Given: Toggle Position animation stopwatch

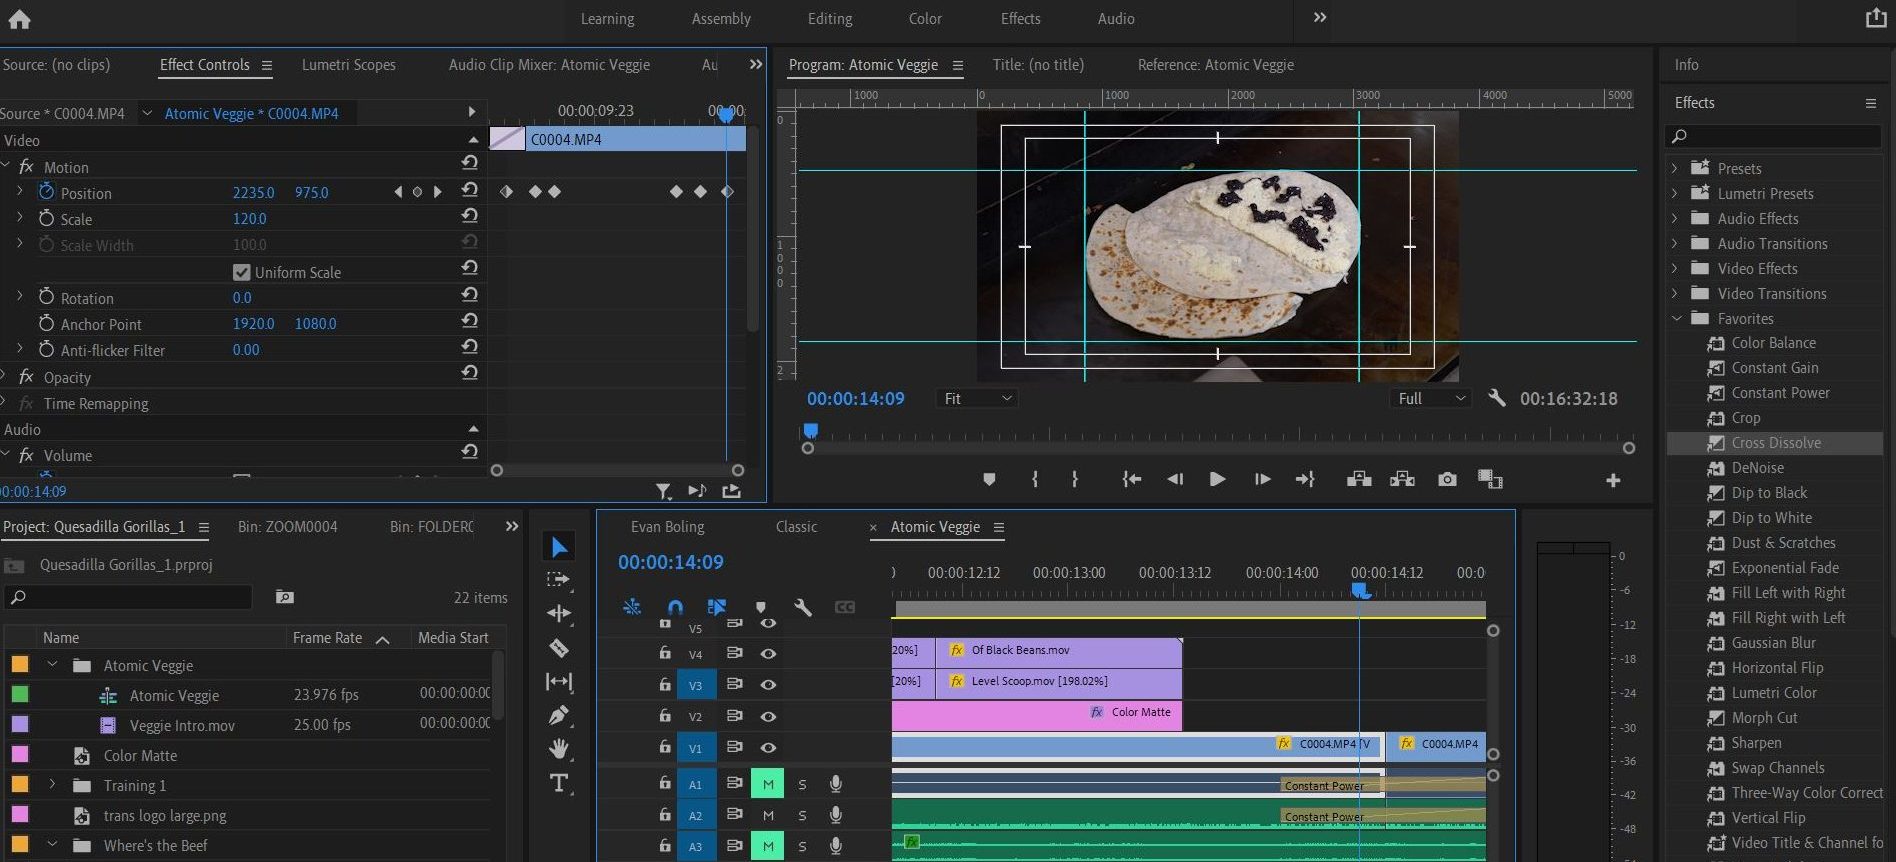Looking at the screenshot, I should [x=46, y=191].
